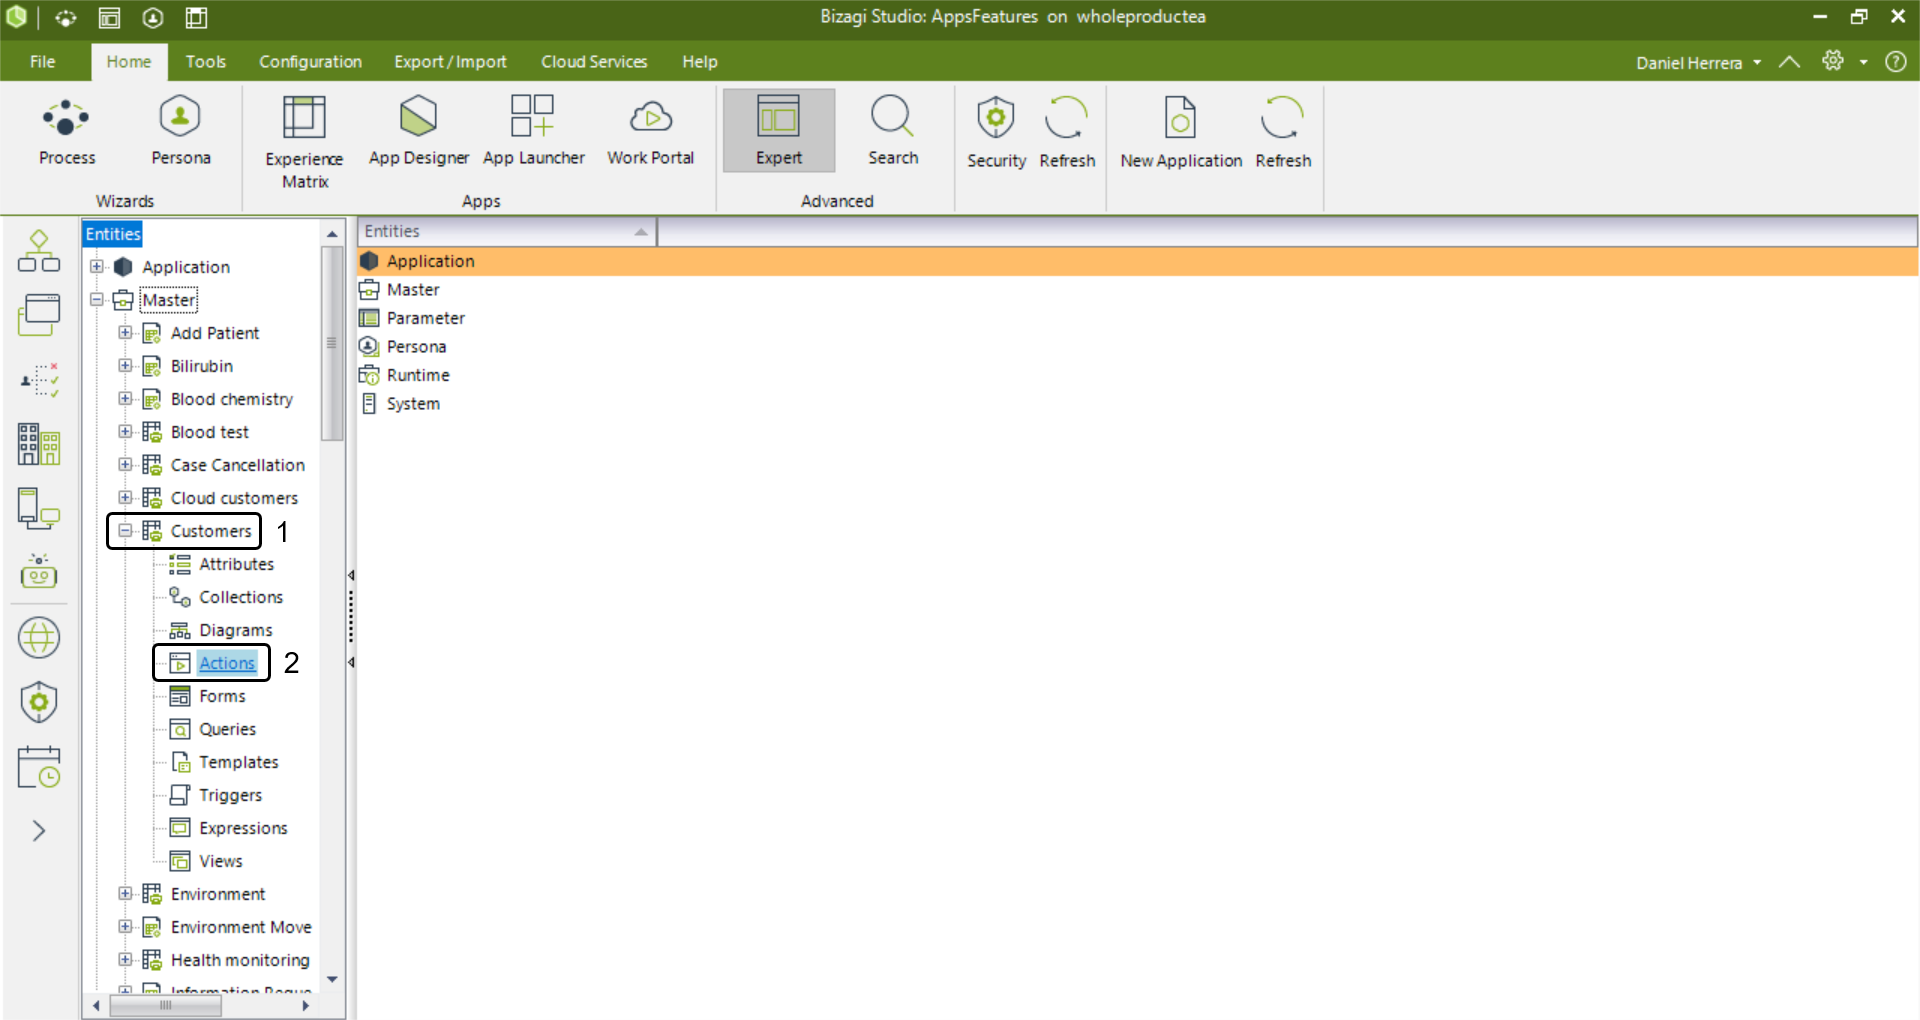Select Templates under Customers
Image resolution: width=1920 pixels, height=1020 pixels.
[x=238, y=761]
